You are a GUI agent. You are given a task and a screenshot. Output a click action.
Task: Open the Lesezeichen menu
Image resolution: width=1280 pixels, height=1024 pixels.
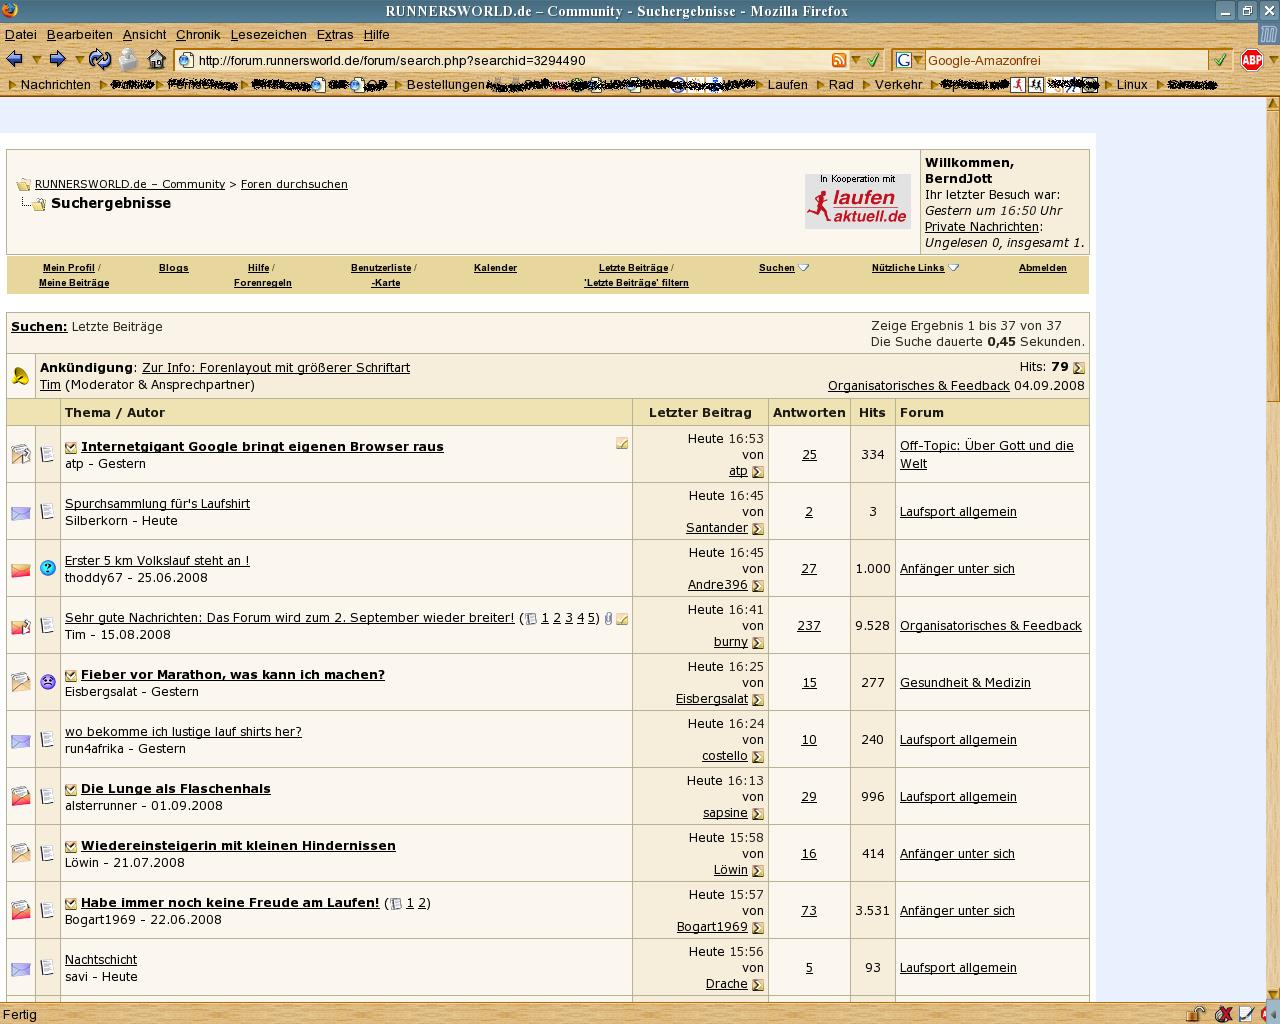(x=268, y=34)
